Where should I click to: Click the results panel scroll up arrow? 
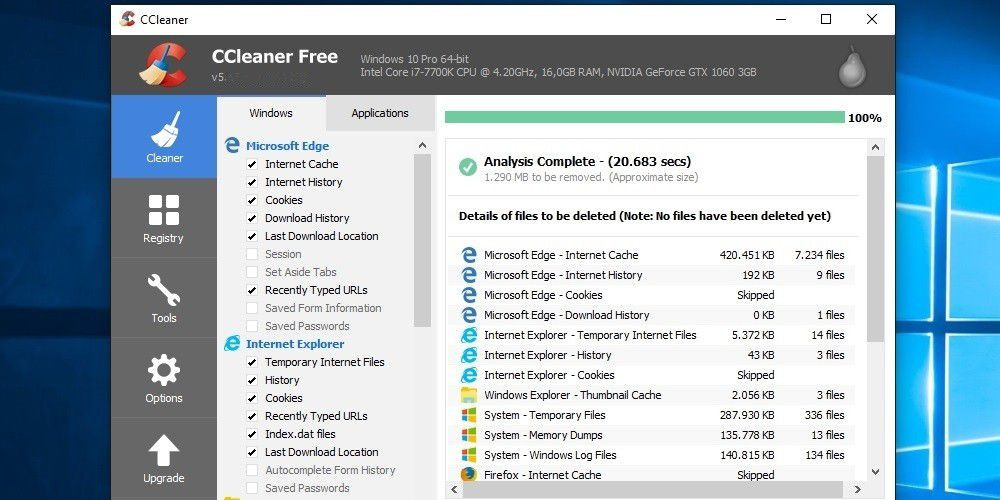876,148
